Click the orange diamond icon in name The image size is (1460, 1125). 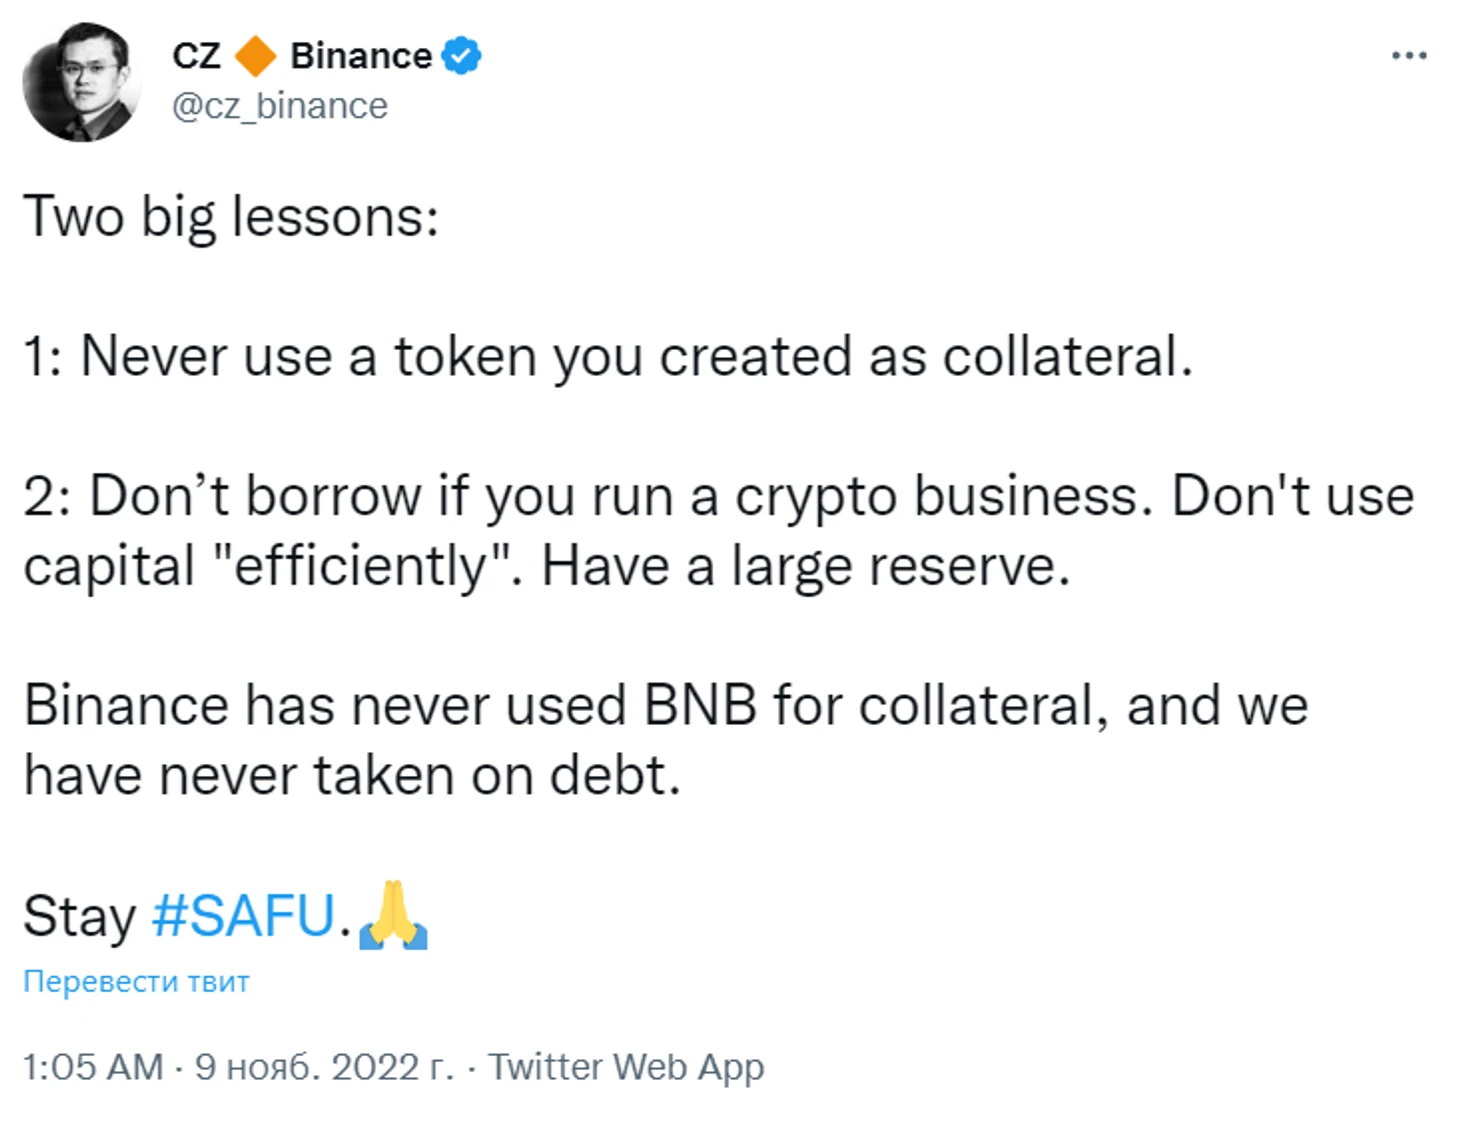(255, 56)
